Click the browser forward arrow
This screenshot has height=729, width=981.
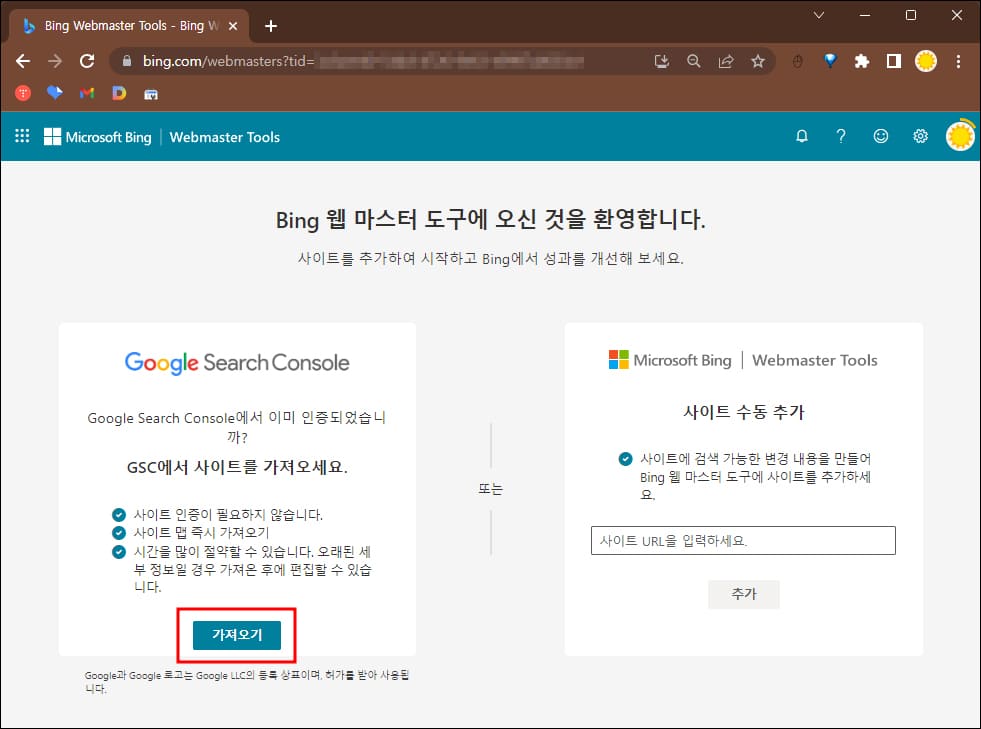click(x=55, y=61)
